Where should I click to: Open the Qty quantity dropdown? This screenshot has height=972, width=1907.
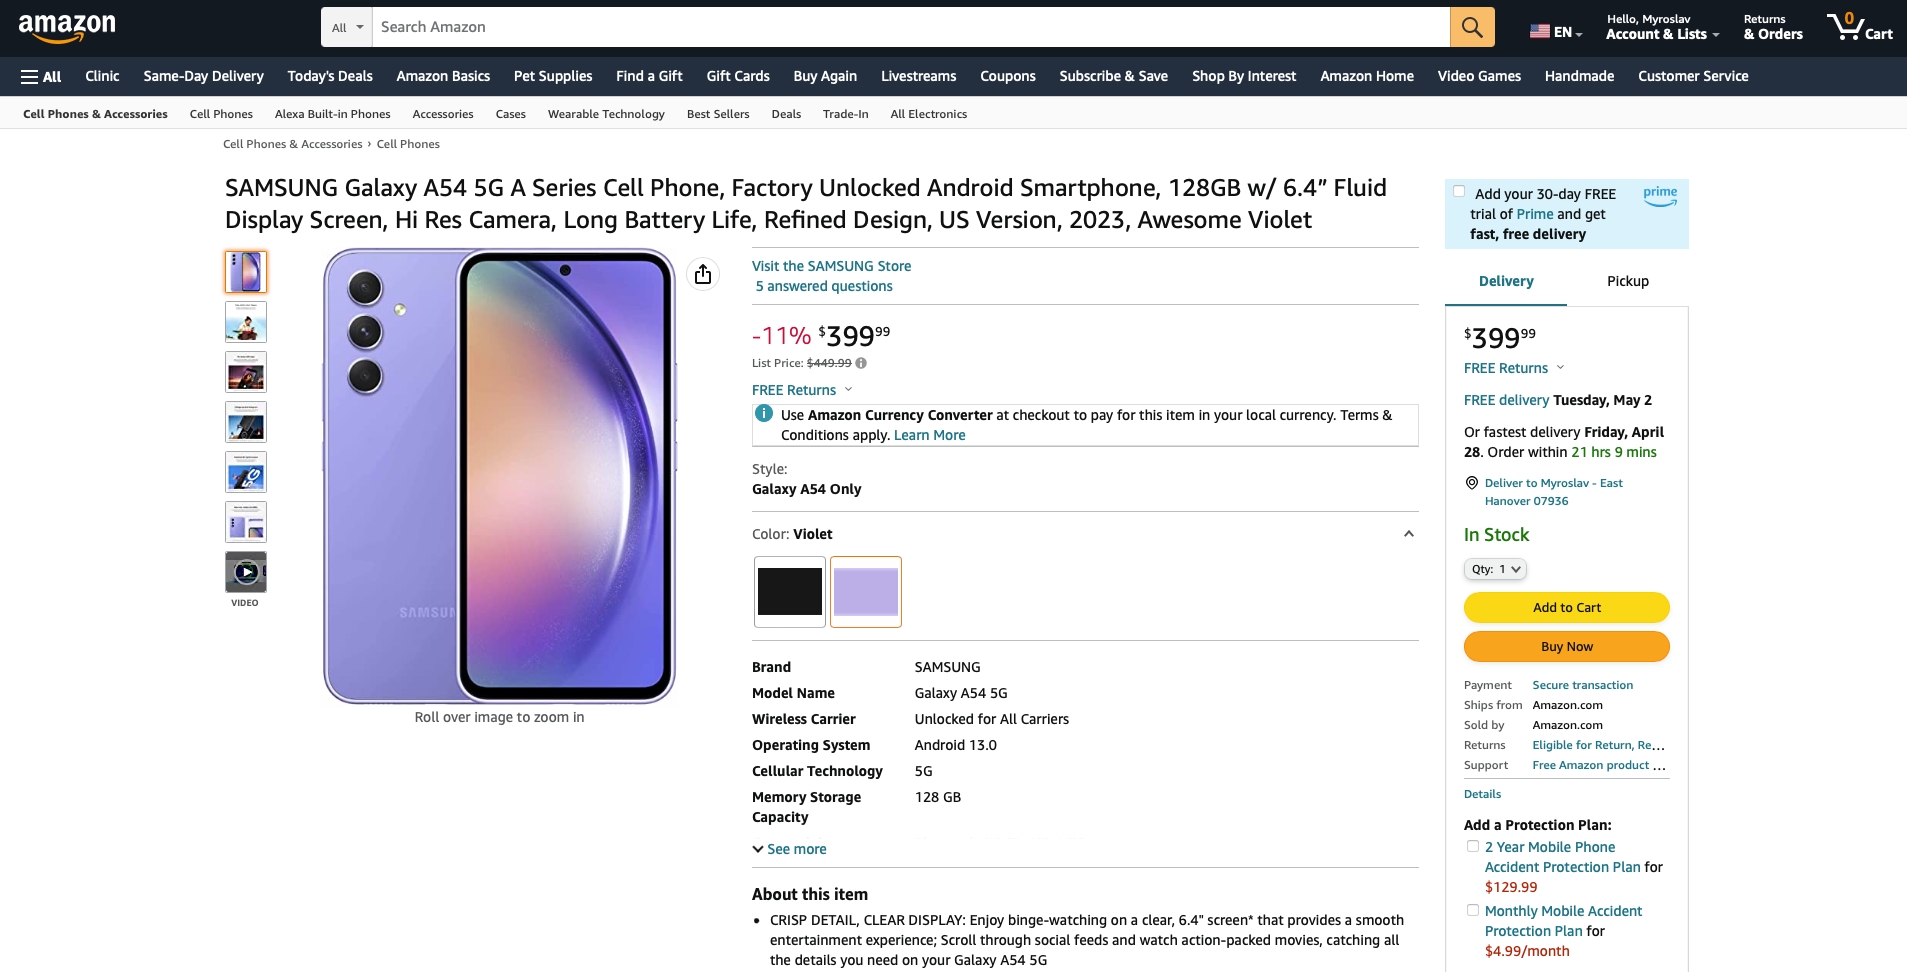click(1495, 569)
